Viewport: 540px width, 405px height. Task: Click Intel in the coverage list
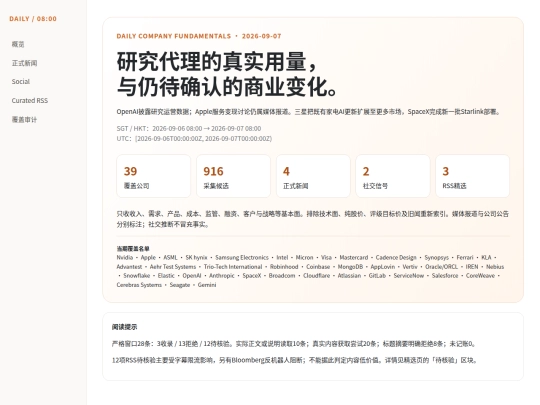(x=282, y=258)
